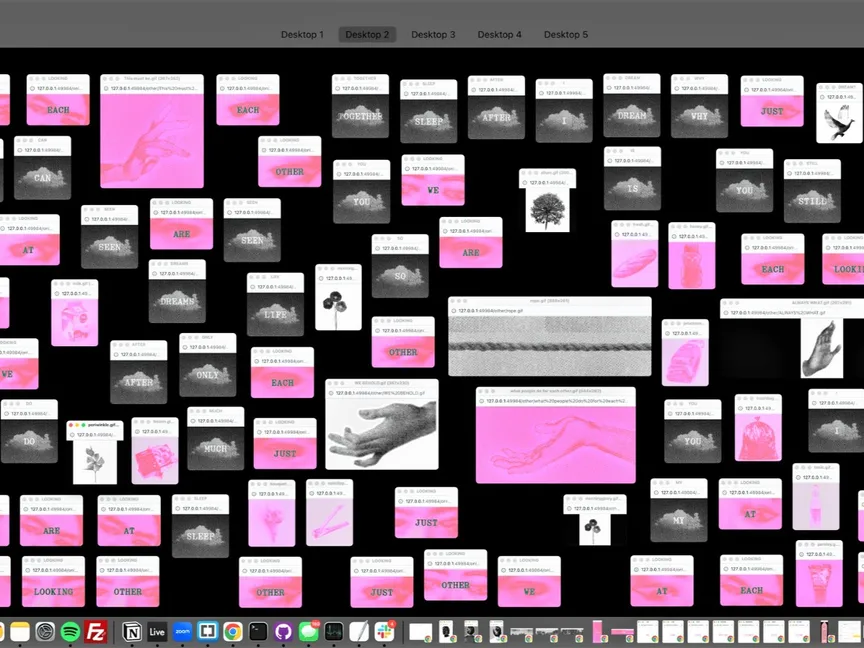The height and width of the screenshot is (648, 864).
Task: Open System Preferences from the dock
Action: (45, 631)
